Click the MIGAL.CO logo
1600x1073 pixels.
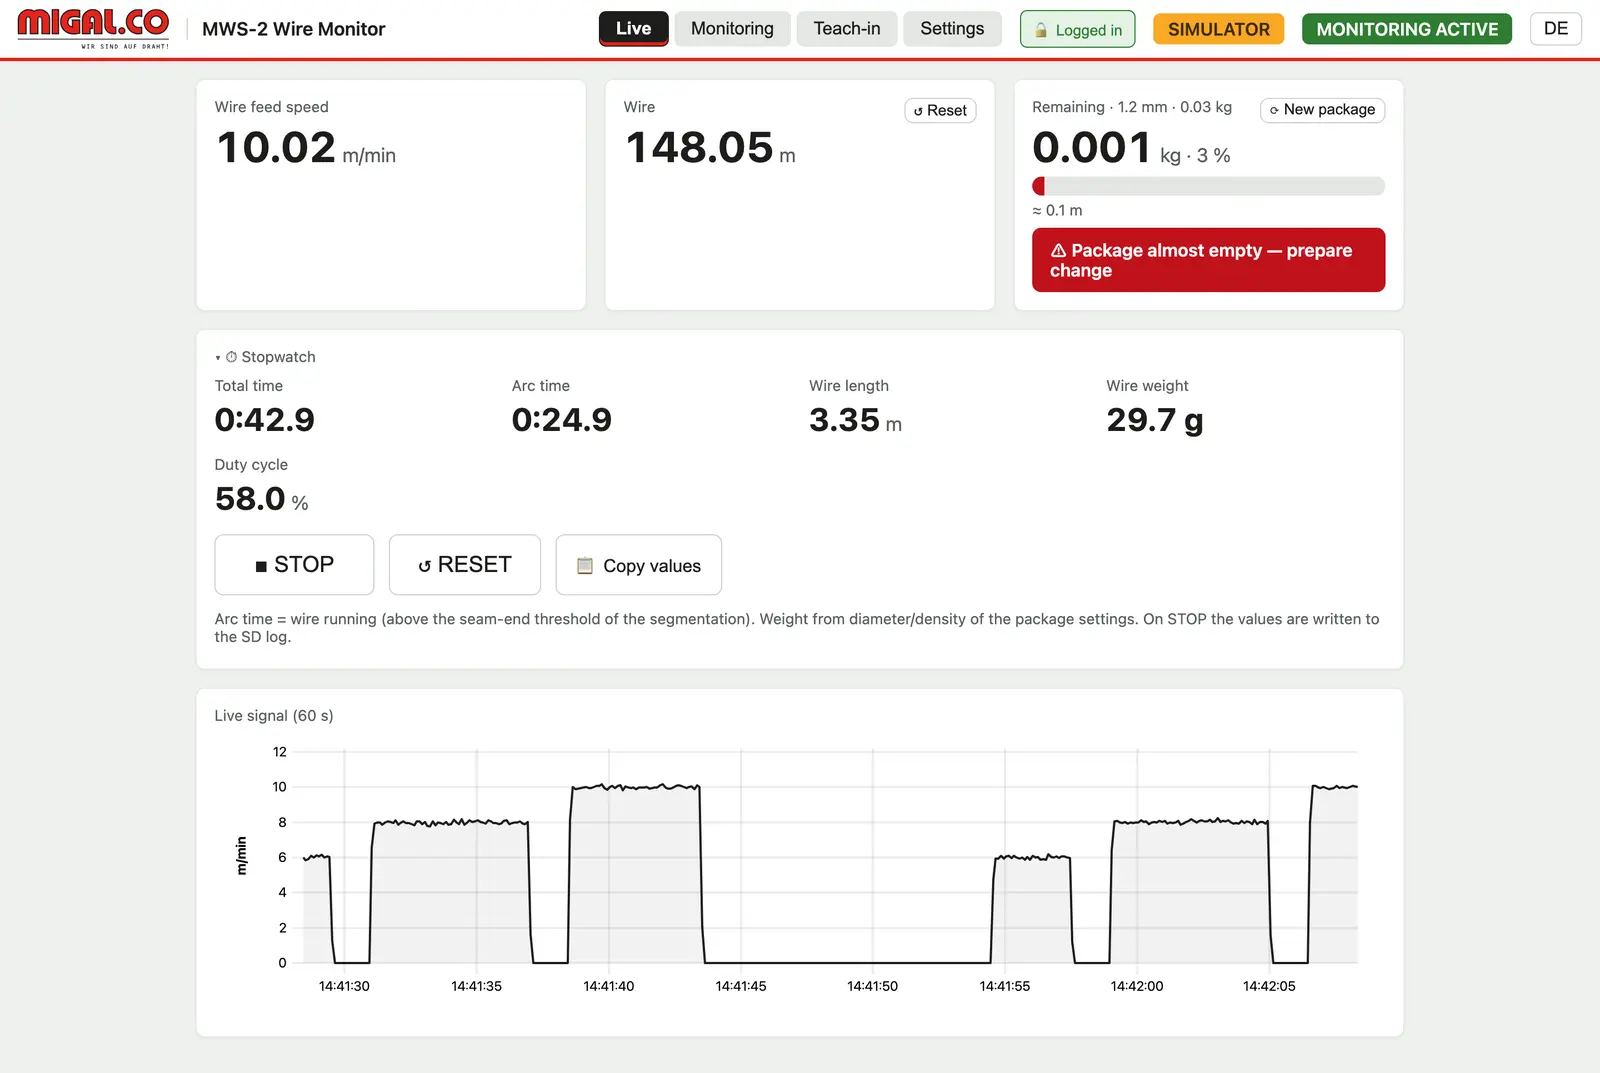93,28
